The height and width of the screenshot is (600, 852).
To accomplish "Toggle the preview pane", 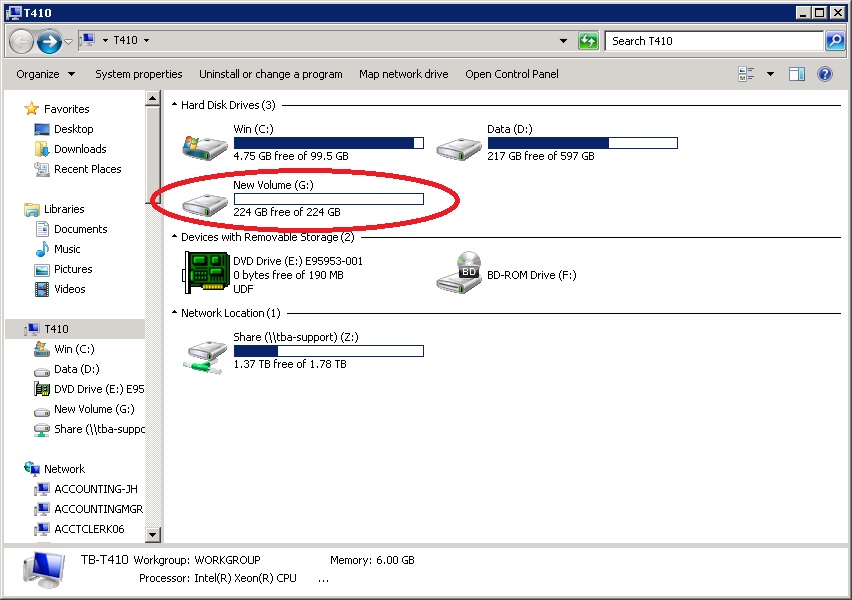I will [x=796, y=73].
